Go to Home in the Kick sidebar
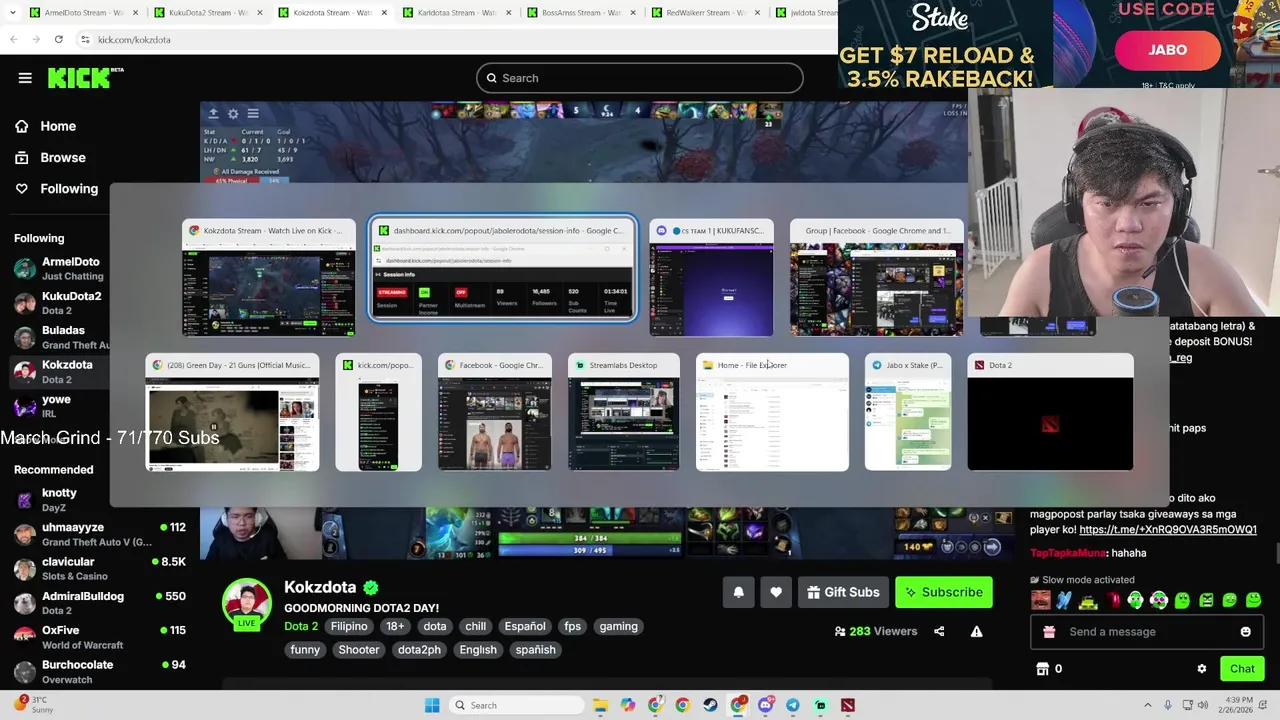Screen dimensions: 1280x720 pos(58,126)
